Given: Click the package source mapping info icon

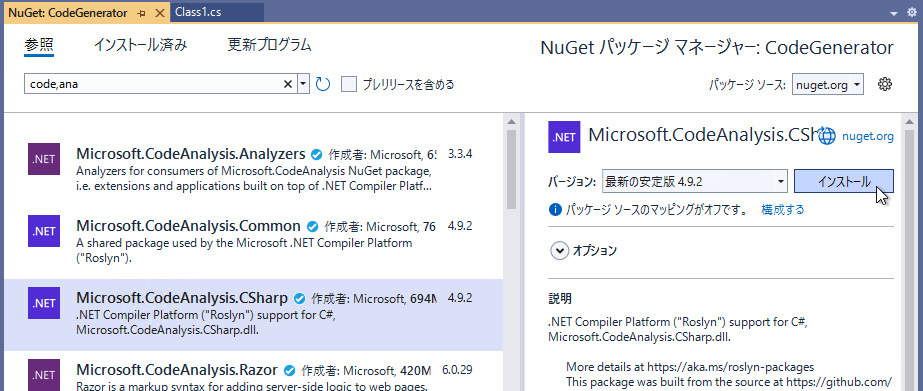Looking at the screenshot, I should pyautogui.click(x=555, y=209).
